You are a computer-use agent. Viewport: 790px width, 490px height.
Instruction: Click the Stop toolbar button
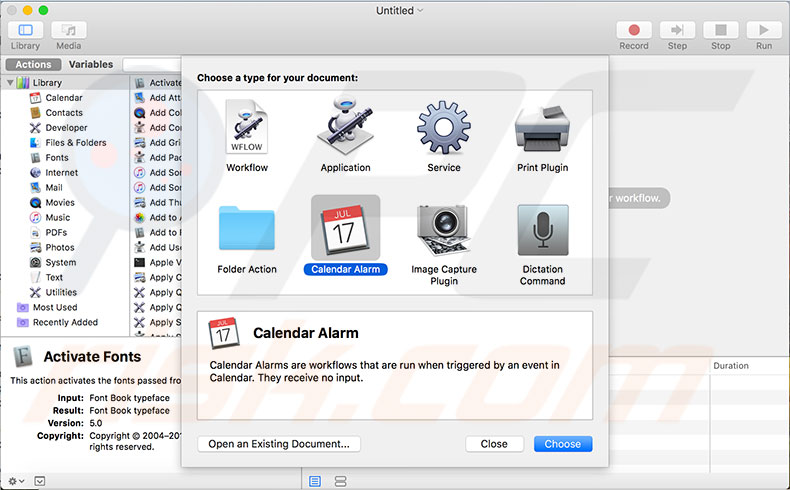tap(720, 30)
